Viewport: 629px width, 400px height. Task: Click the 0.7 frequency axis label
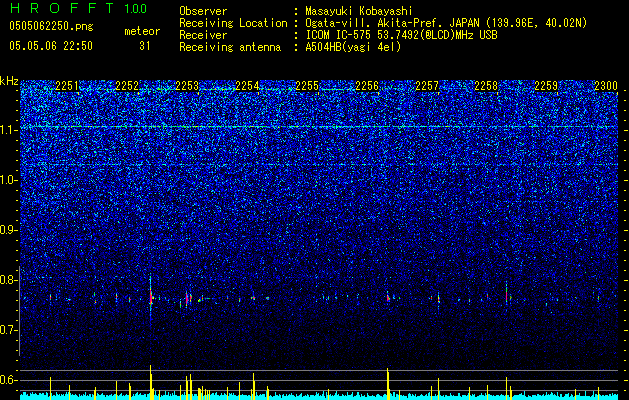tap(9, 330)
